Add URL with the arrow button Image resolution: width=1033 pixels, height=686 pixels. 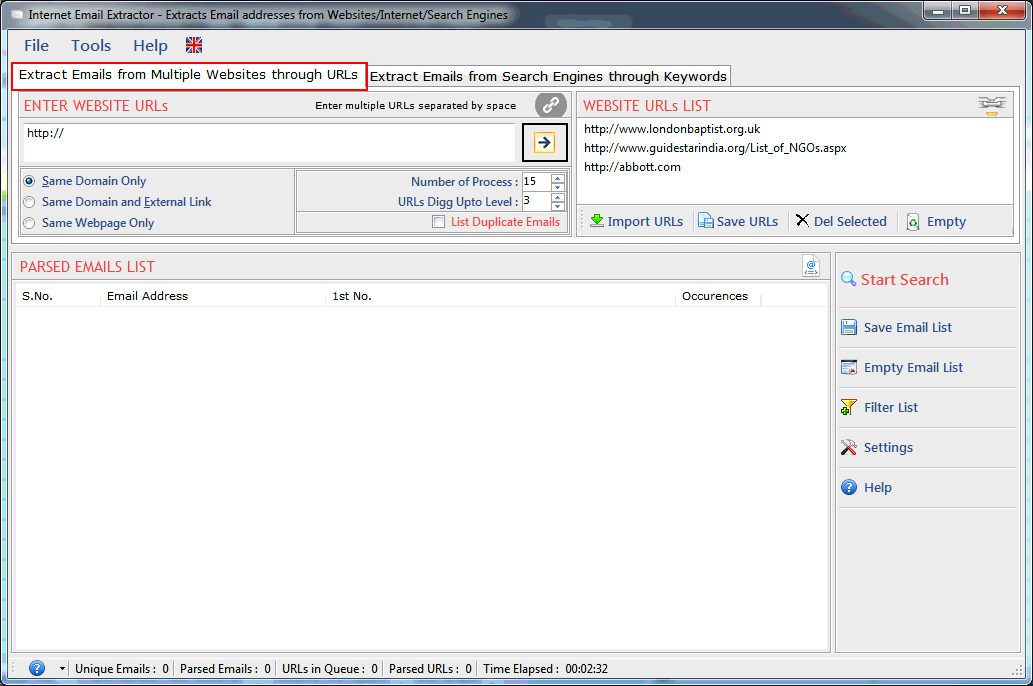coord(544,142)
